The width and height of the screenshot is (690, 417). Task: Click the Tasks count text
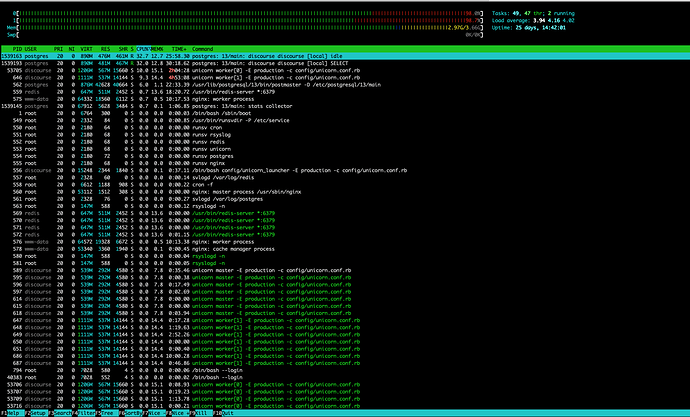(533, 13)
